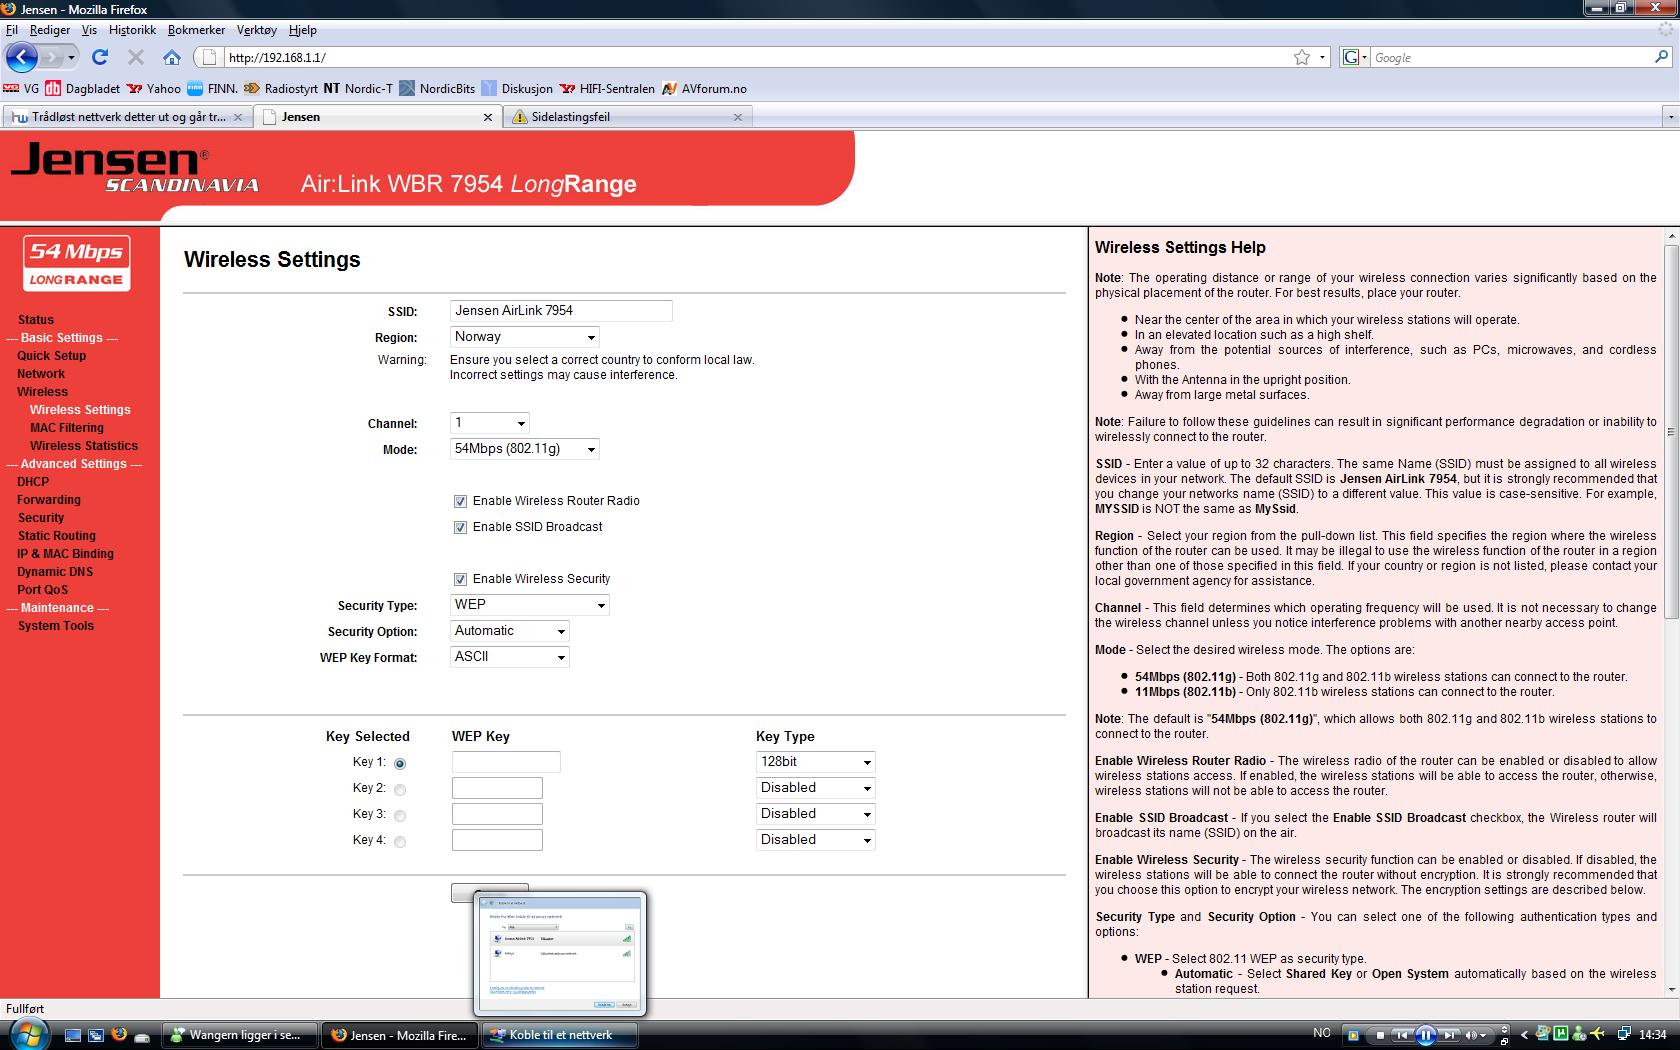1680x1050 pixels.
Task: Open the Yahoo bookmark
Action: [x=153, y=88]
